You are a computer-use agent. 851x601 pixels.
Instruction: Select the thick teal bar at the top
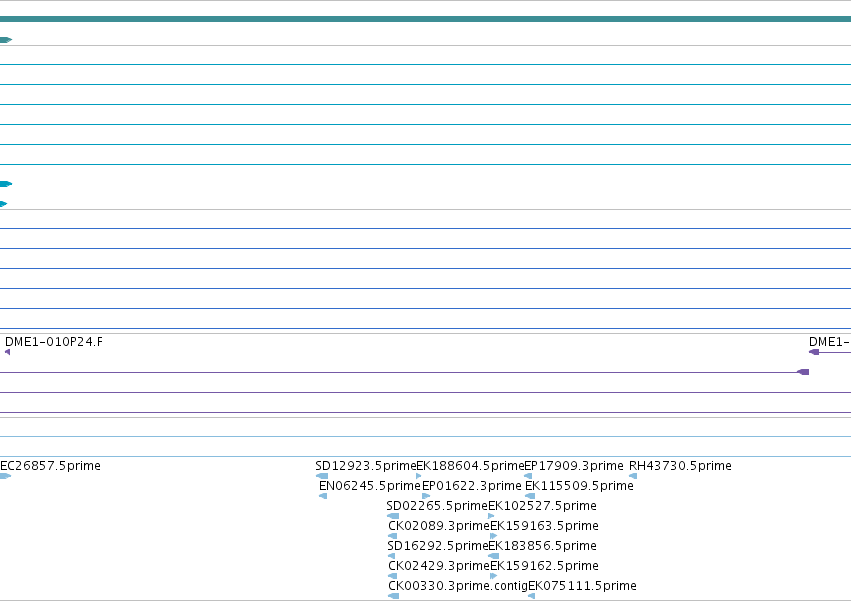tap(426, 19)
